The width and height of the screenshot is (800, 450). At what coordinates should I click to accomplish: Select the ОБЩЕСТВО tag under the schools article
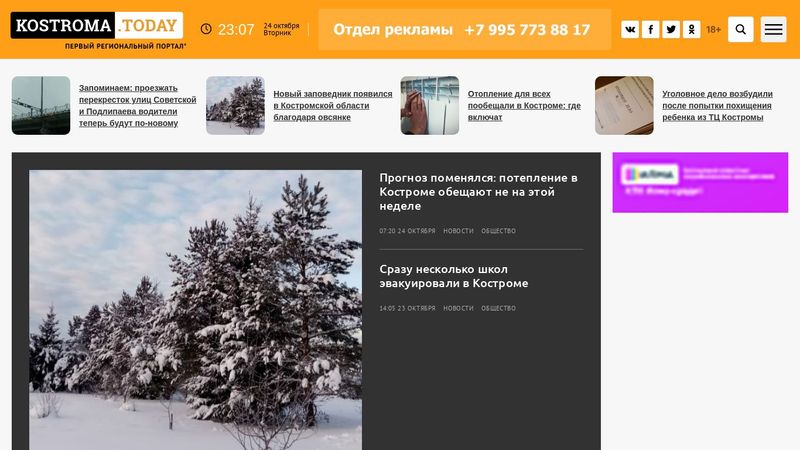498,308
